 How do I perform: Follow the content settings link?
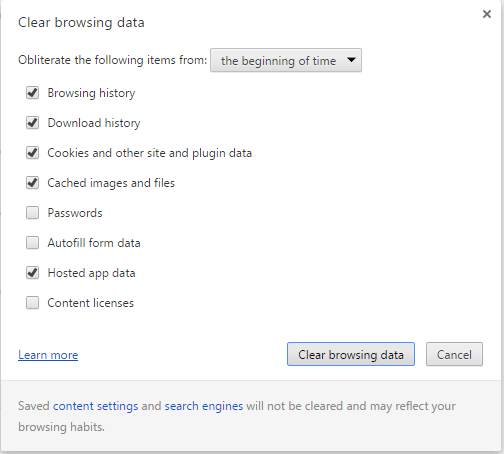tap(95, 406)
